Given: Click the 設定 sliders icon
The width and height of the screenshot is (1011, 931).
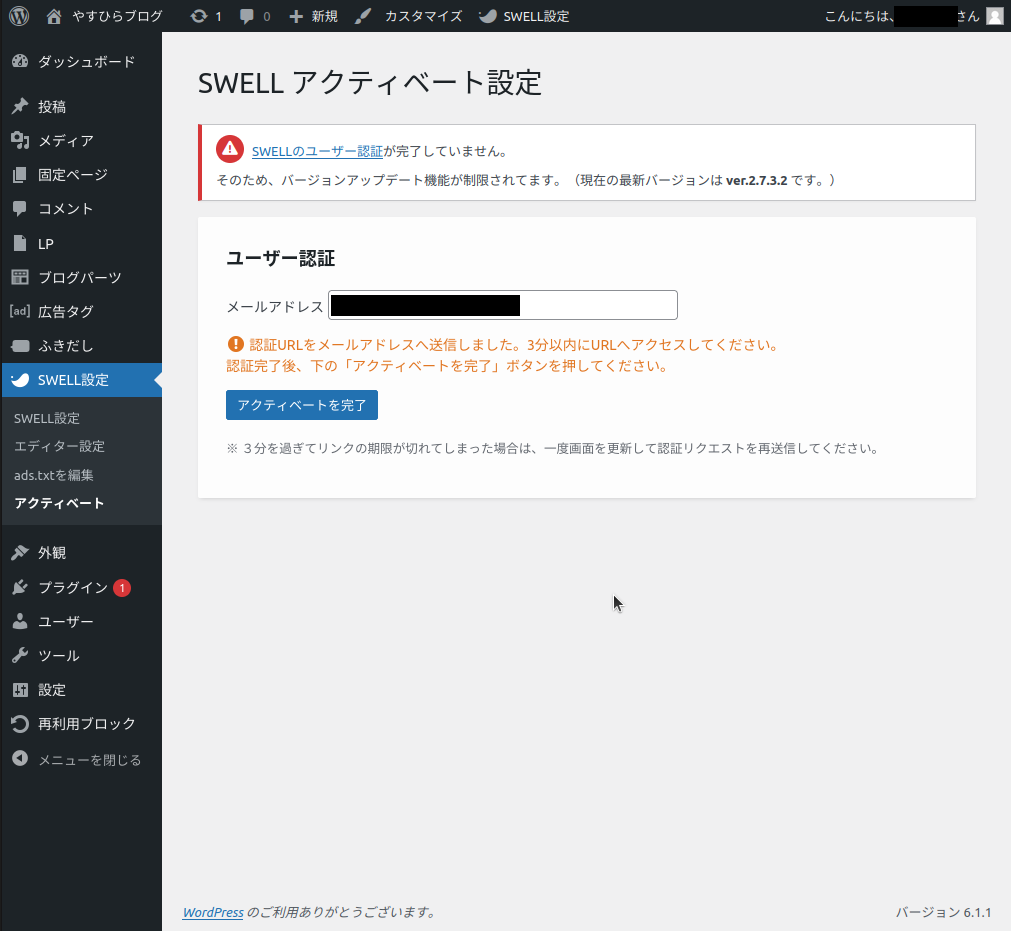Looking at the screenshot, I should 20,690.
